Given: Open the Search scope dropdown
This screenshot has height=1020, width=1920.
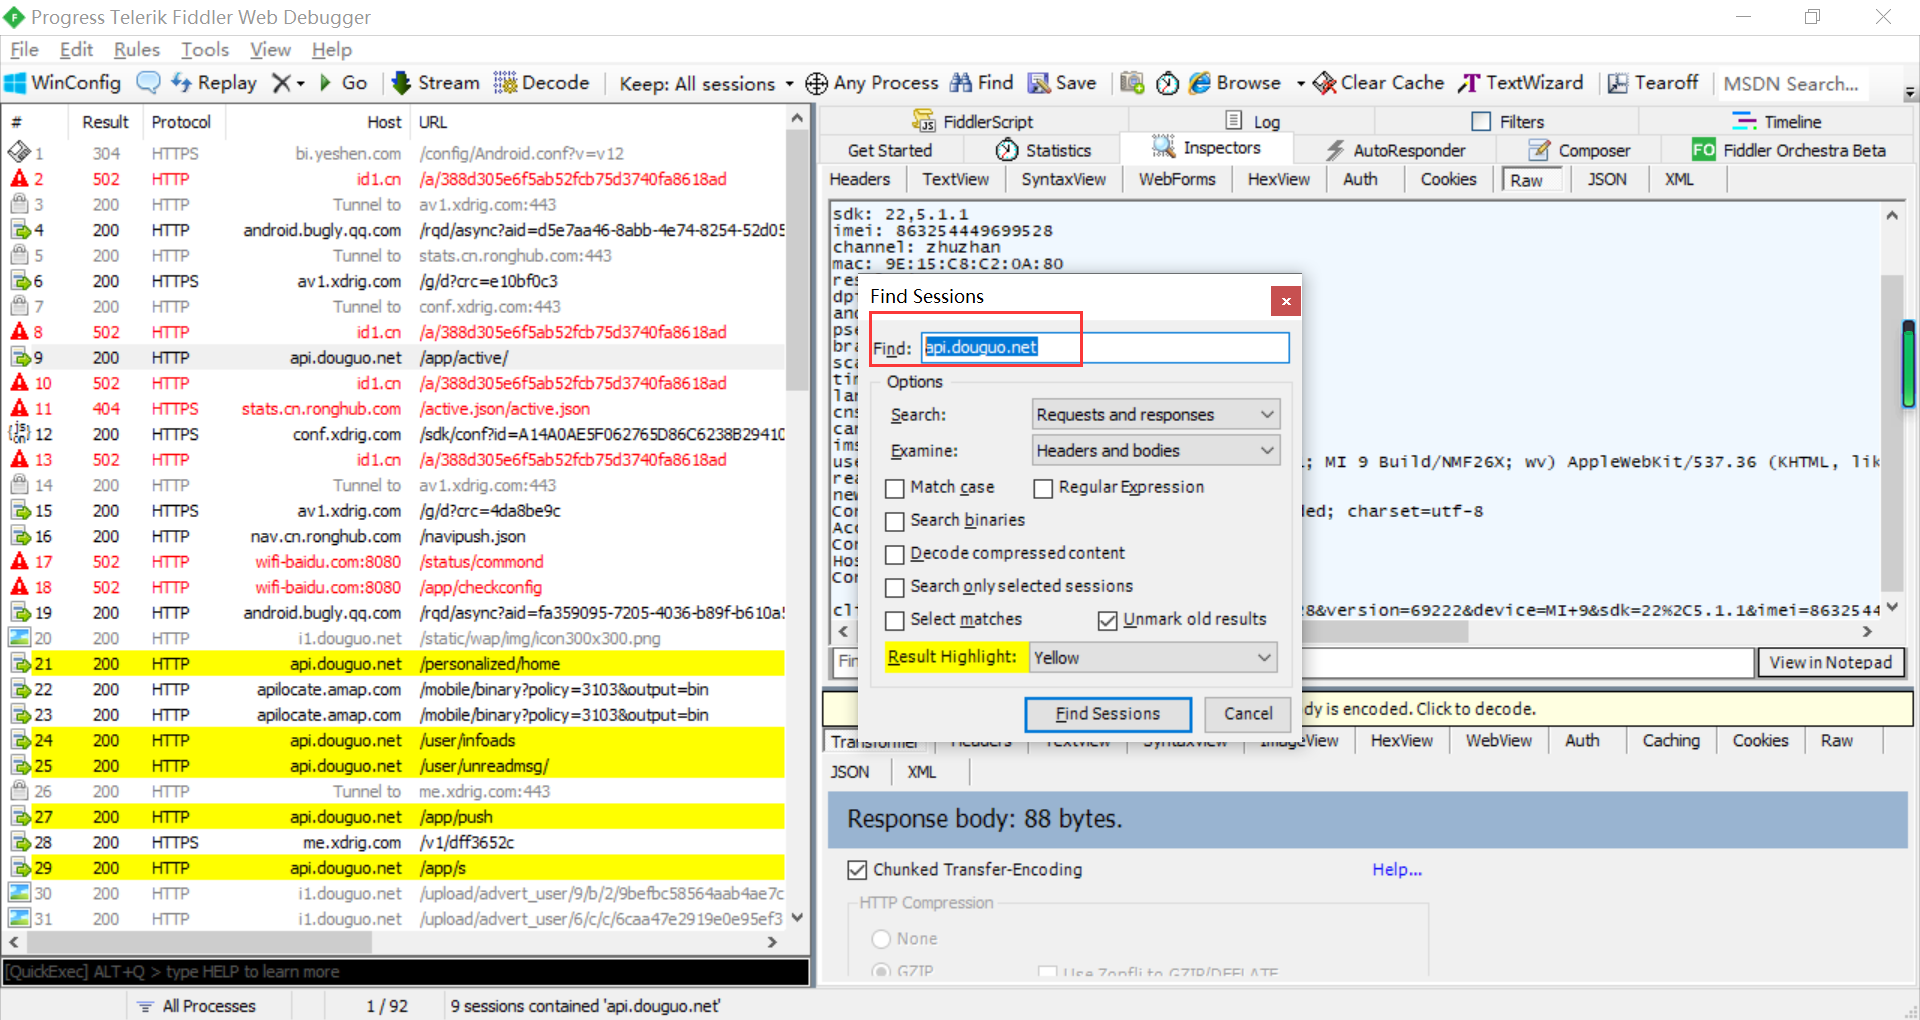Looking at the screenshot, I should click(x=1155, y=414).
